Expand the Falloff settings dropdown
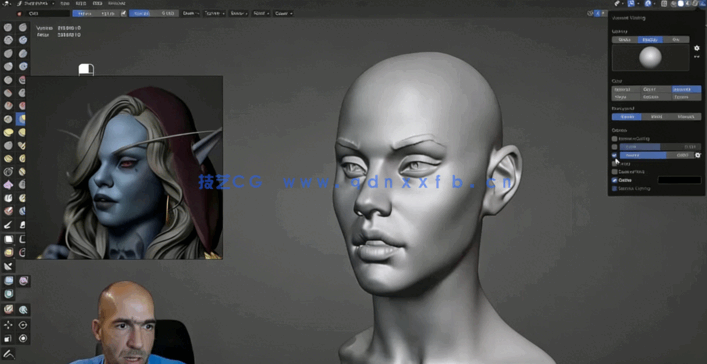Viewport: 707px width, 364px height. point(261,14)
